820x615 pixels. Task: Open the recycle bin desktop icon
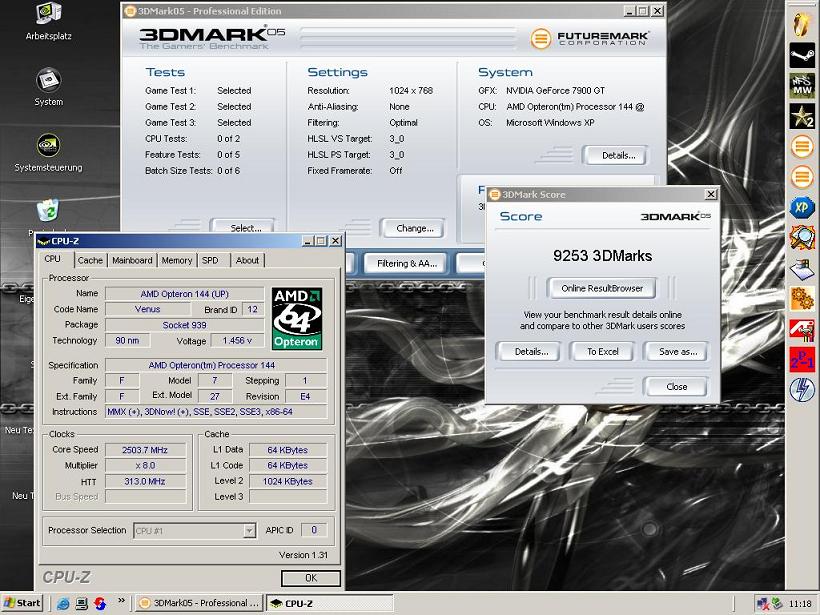click(x=49, y=211)
